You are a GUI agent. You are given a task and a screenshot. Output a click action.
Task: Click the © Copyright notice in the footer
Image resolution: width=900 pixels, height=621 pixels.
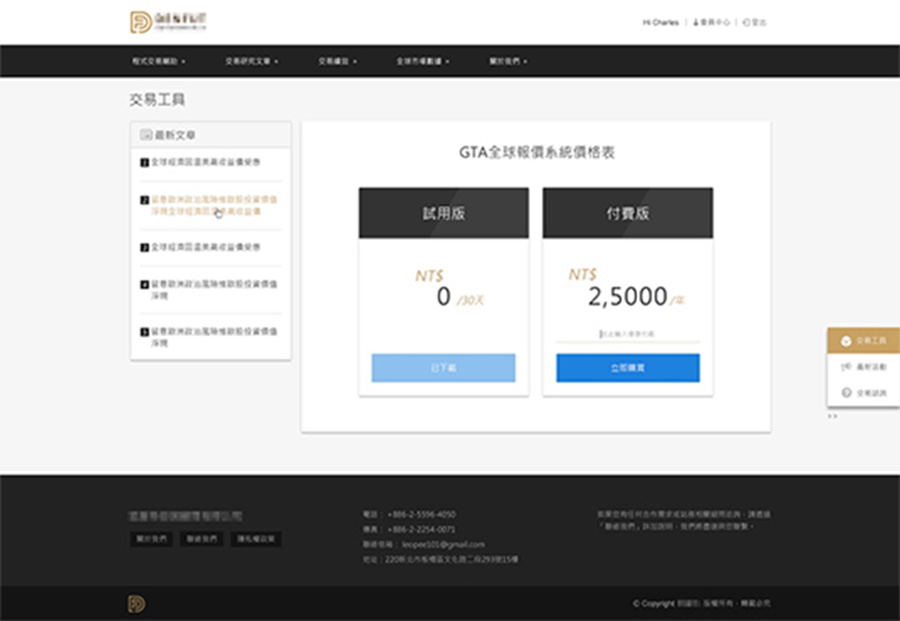(x=701, y=603)
